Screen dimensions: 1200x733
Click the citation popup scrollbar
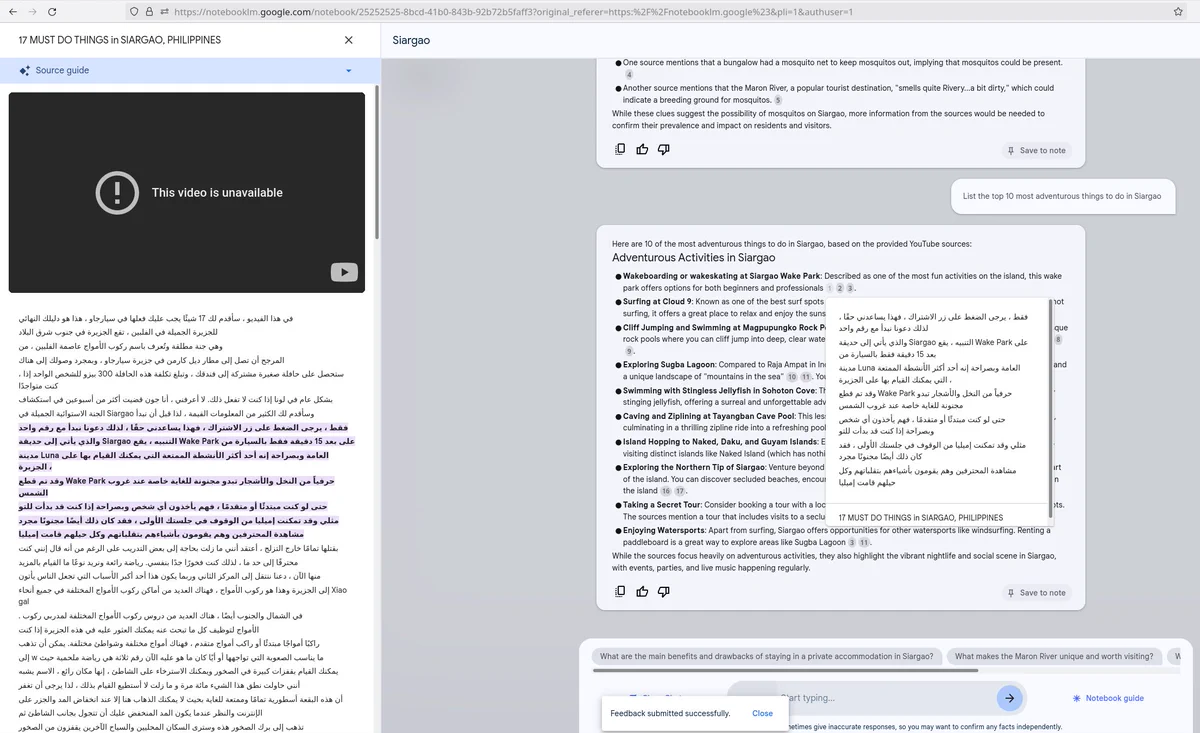coord(1050,410)
